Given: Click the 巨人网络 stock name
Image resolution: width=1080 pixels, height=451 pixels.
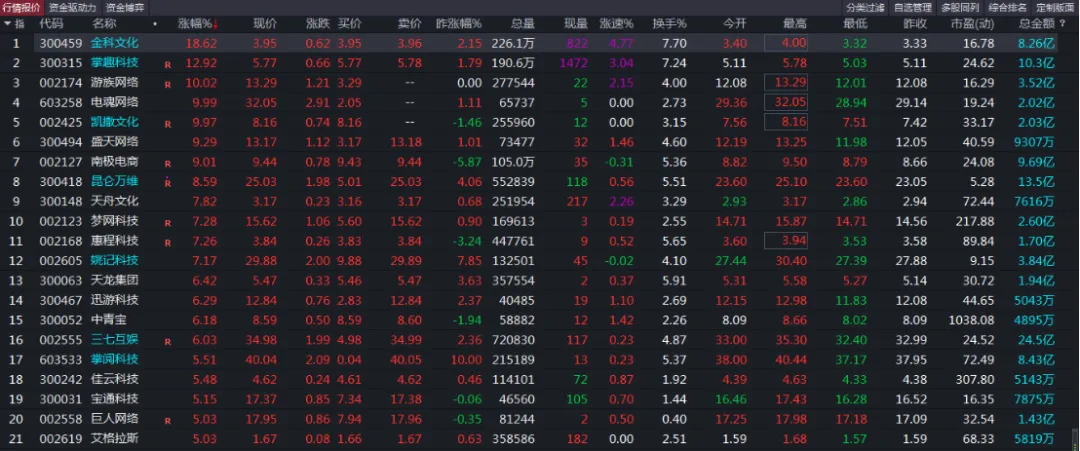Looking at the screenshot, I should click(x=114, y=419).
